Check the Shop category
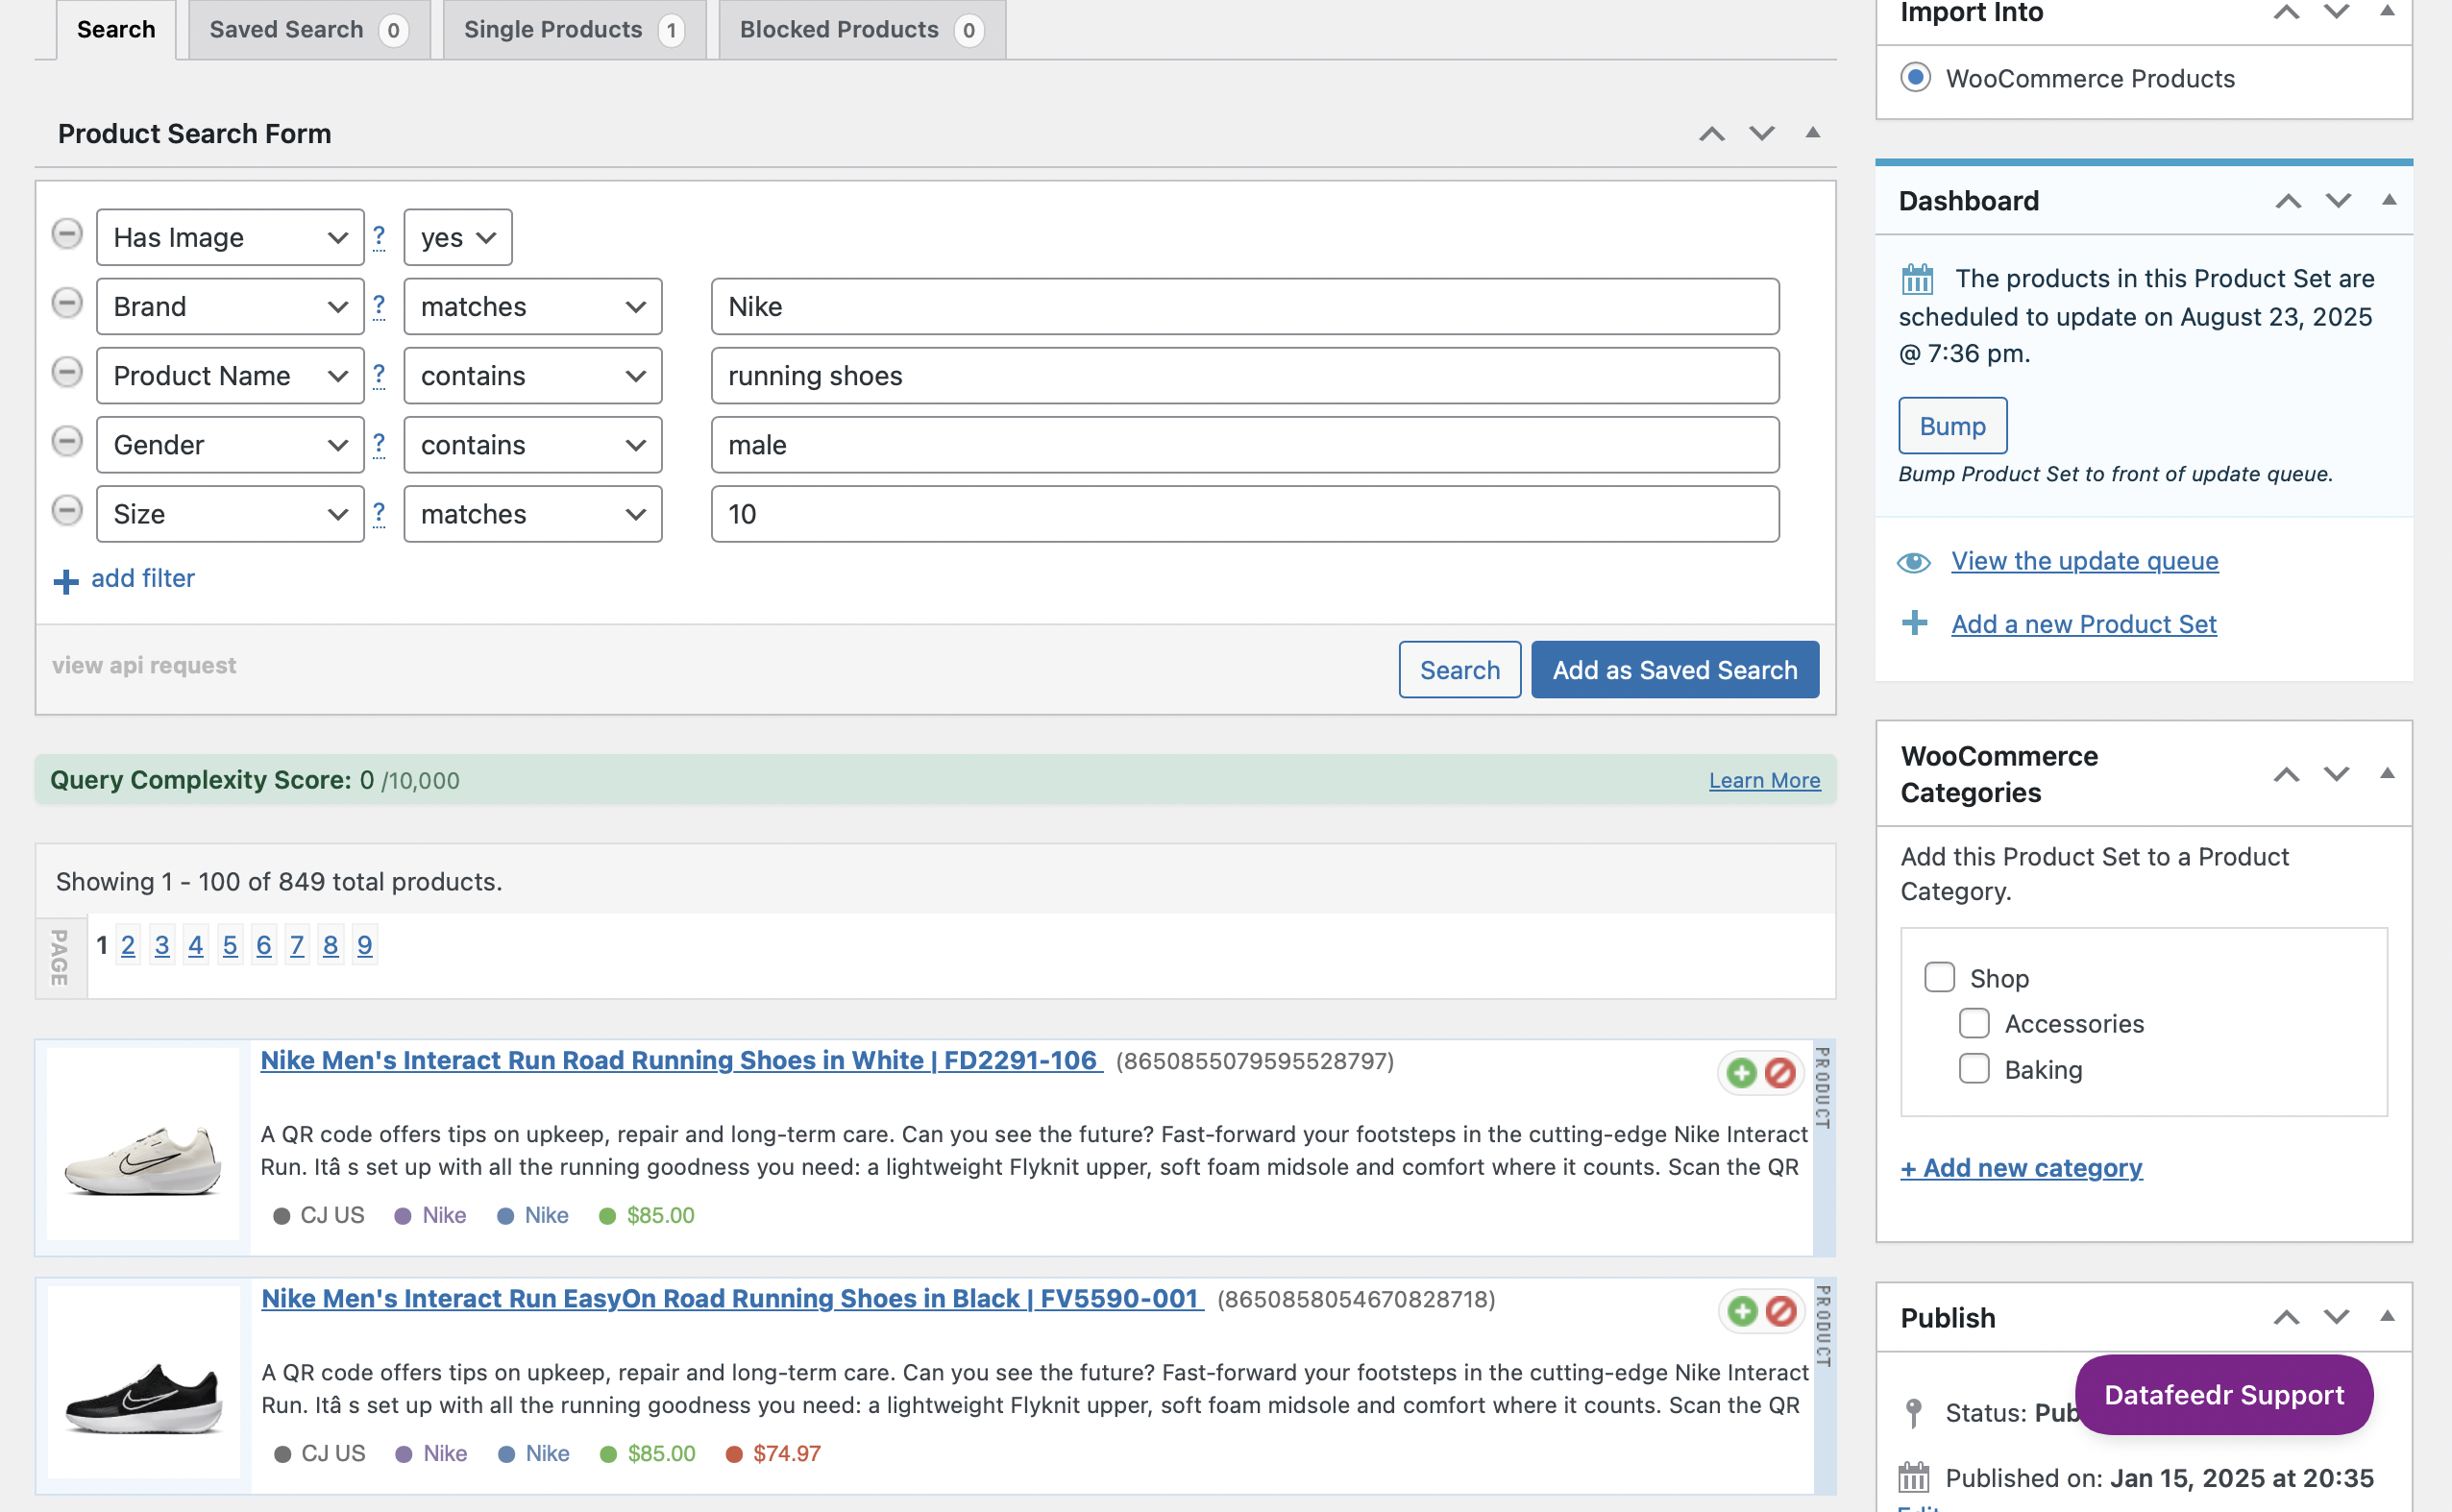This screenshot has height=1512, width=2452. [1939, 977]
